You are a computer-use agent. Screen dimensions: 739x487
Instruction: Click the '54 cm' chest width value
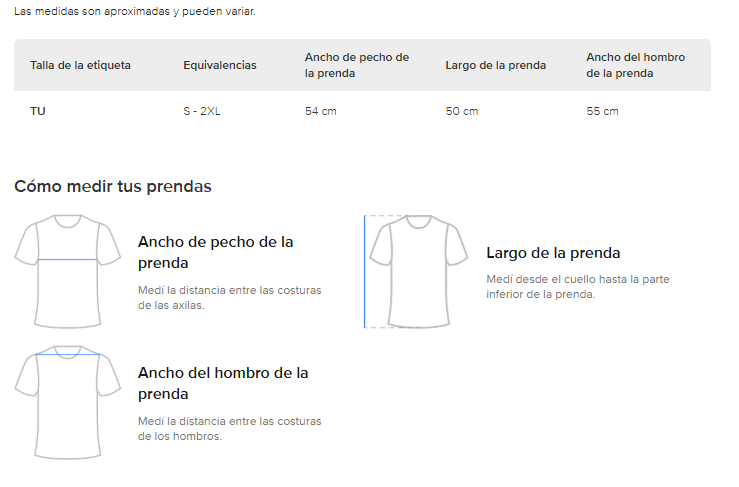click(320, 111)
